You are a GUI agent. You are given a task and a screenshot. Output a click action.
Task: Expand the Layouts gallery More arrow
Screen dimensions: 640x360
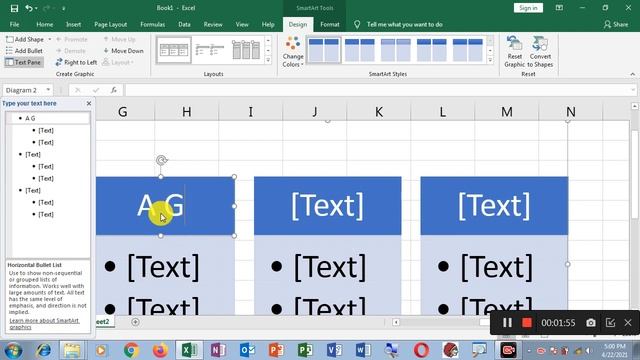pos(268,60)
